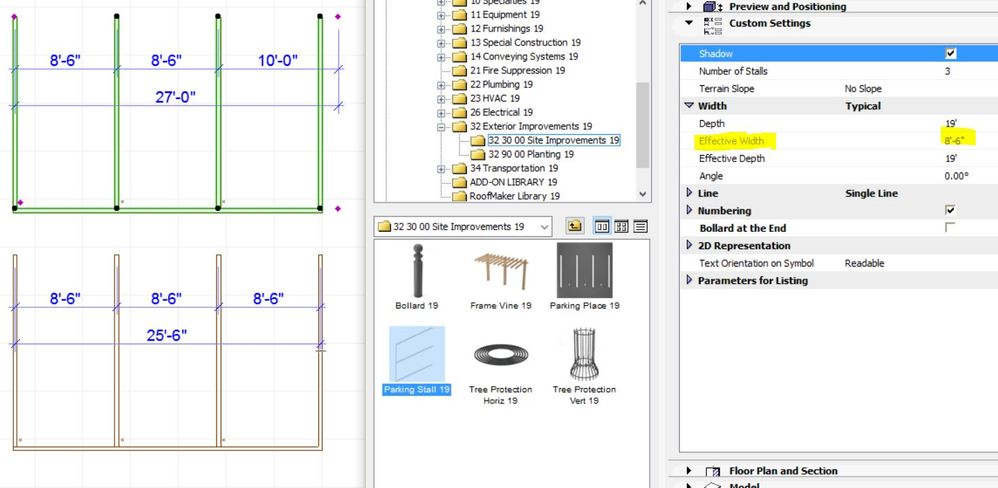Click the Line value Single Line
Image resolution: width=998 pixels, height=488 pixels.
871,193
